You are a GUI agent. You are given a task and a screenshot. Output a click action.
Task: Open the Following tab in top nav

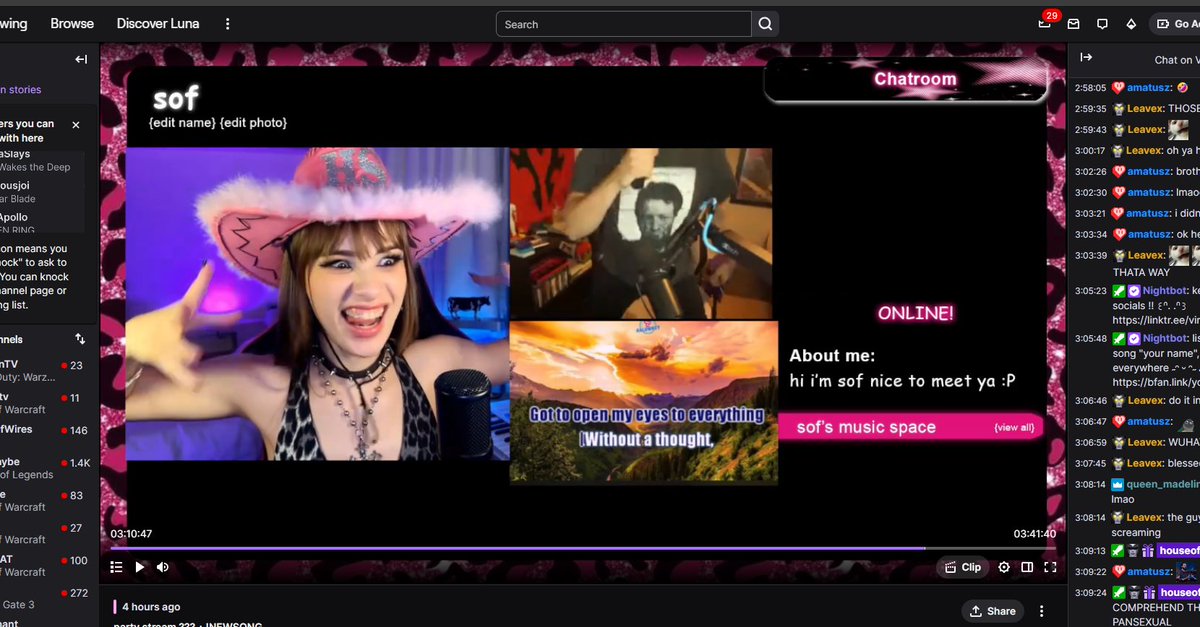14,23
